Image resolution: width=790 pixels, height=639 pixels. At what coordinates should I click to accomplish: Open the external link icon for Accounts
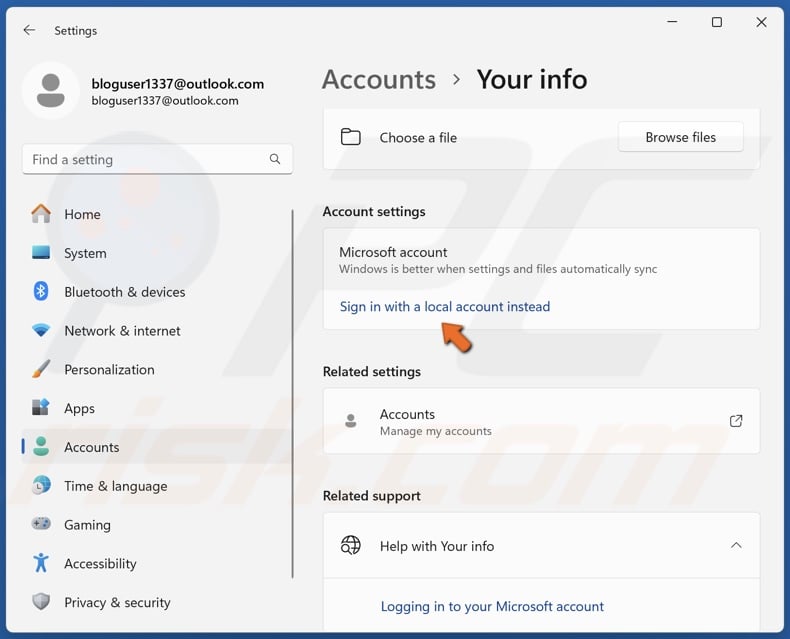[736, 421]
